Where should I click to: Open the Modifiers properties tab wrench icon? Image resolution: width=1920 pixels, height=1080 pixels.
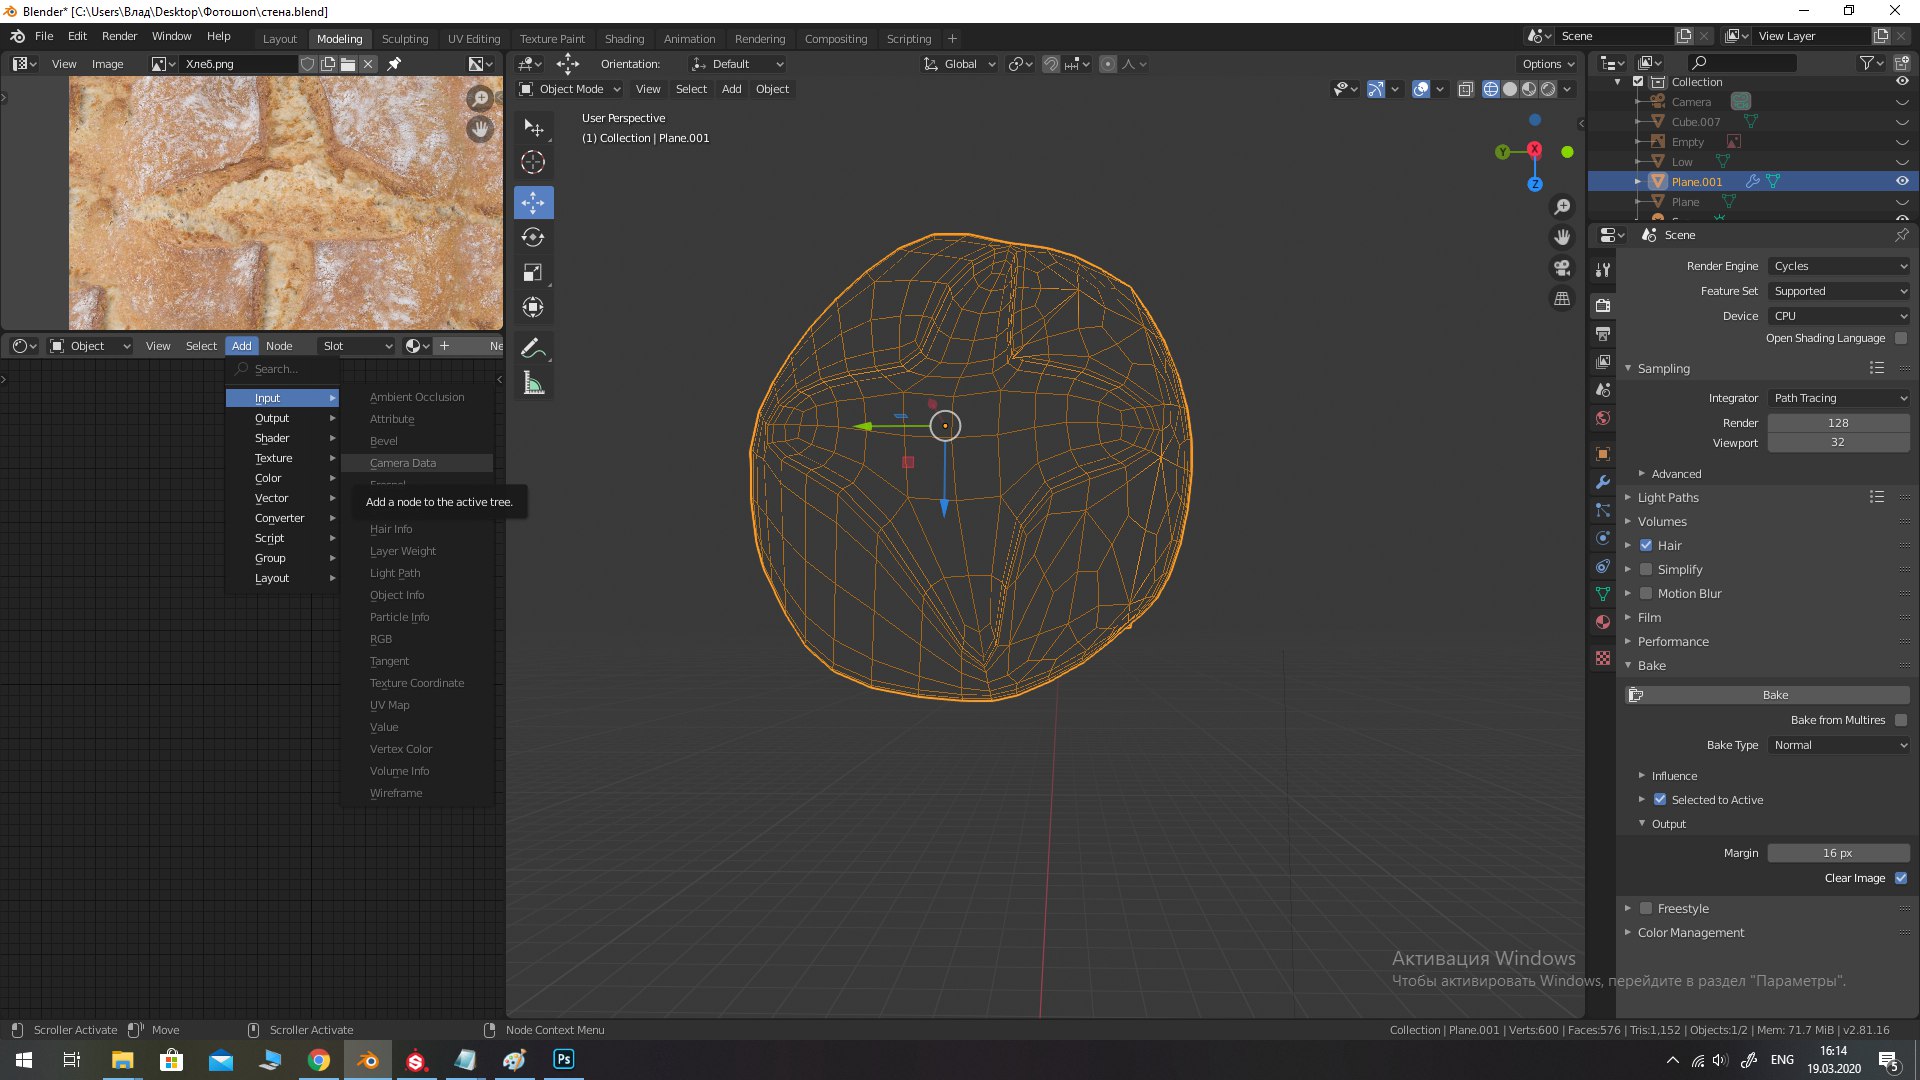click(1603, 482)
